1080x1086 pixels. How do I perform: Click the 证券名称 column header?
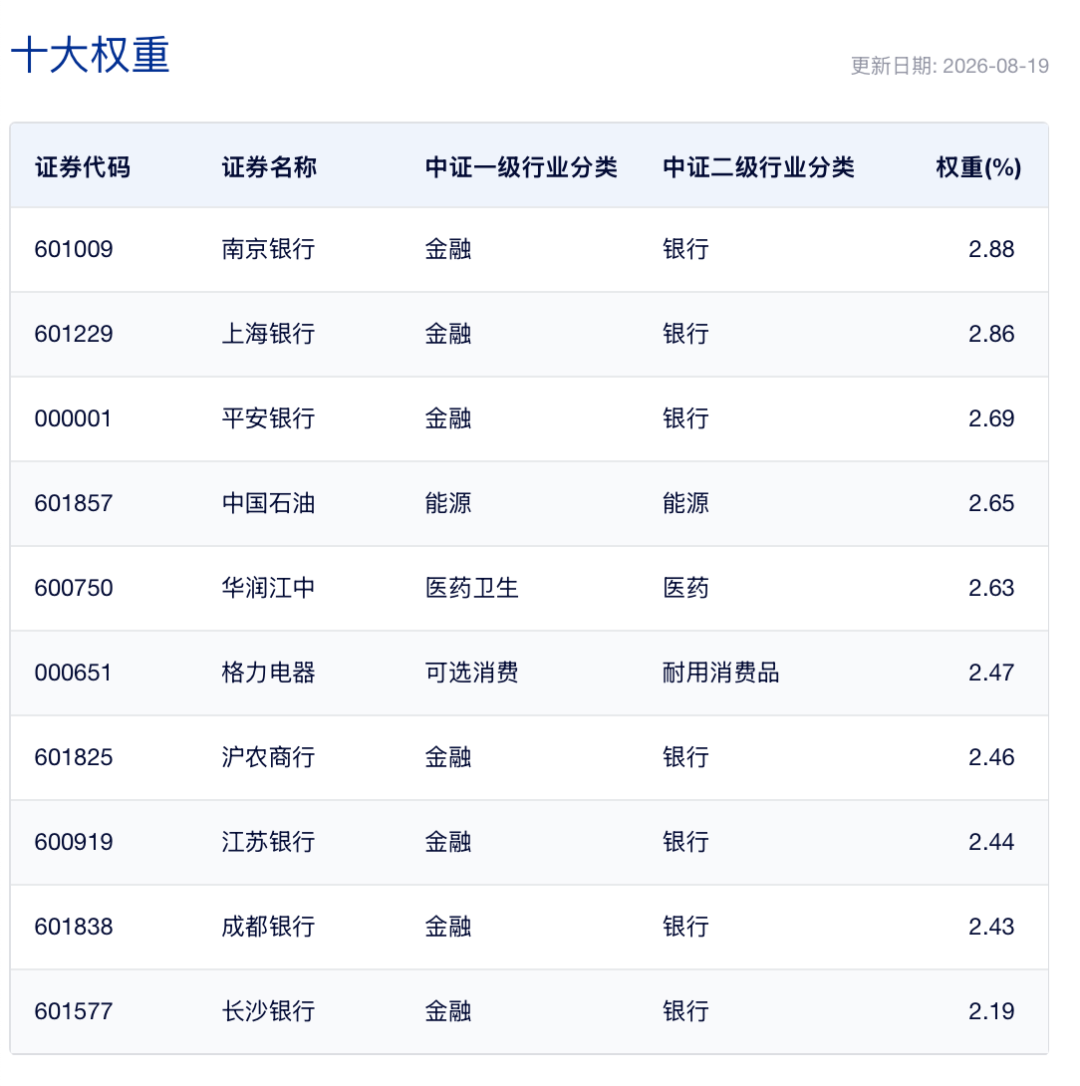pos(269,167)
